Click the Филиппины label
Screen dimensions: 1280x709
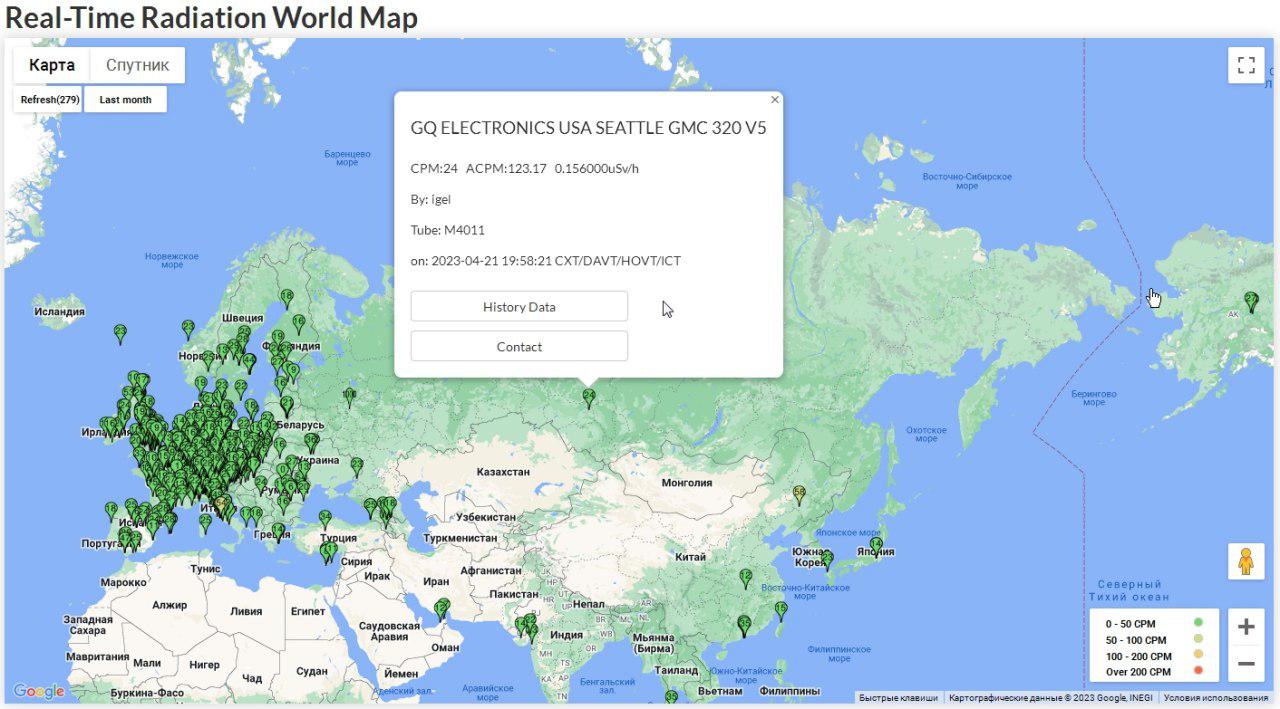789,691
